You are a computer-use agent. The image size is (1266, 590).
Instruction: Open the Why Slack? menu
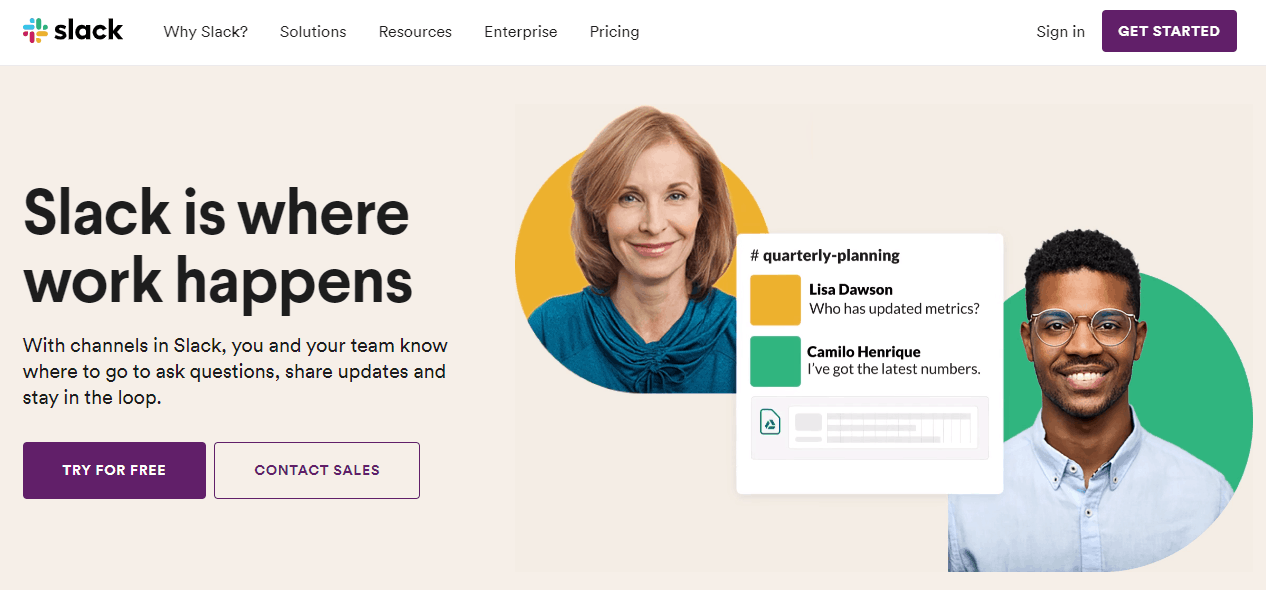206,32
